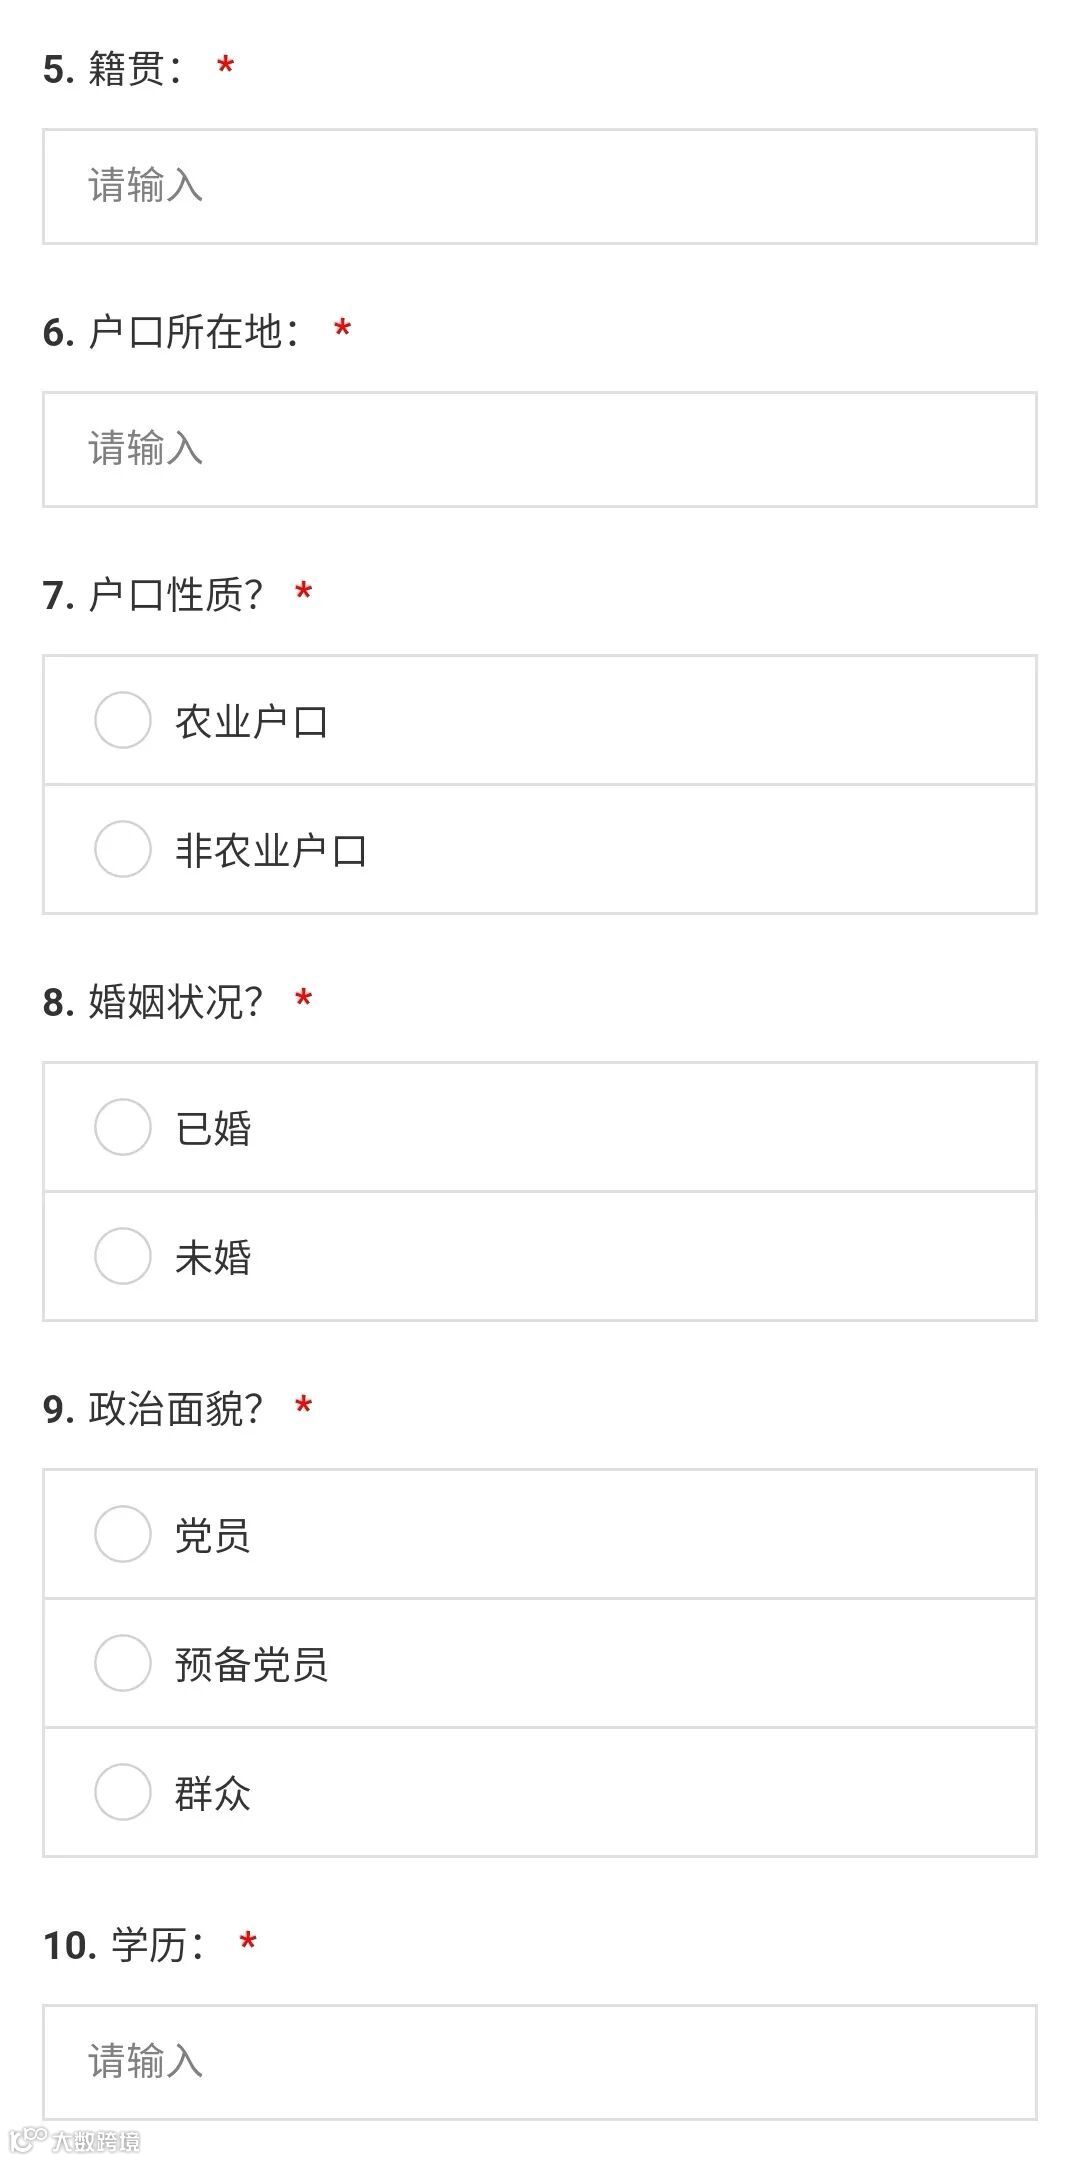Select 已婚 for marital status
The image size is (1080, 2161).
(122, 1127)
